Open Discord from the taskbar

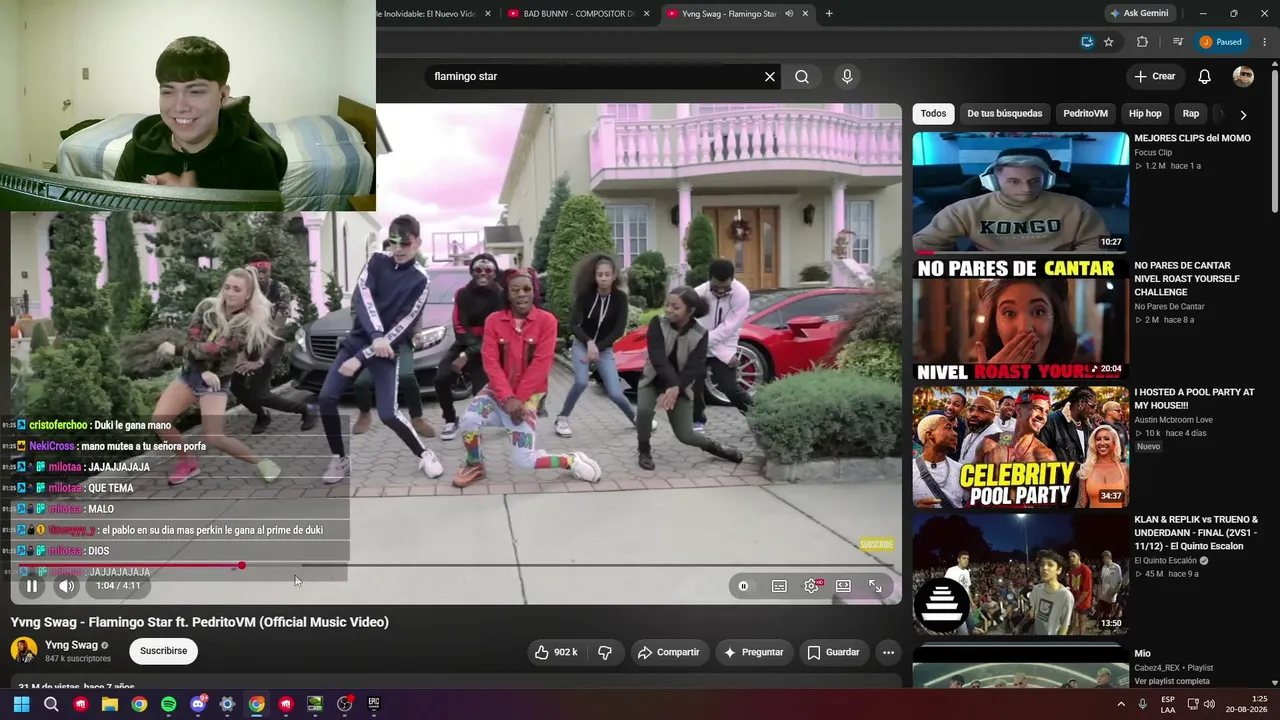[198, 704]
